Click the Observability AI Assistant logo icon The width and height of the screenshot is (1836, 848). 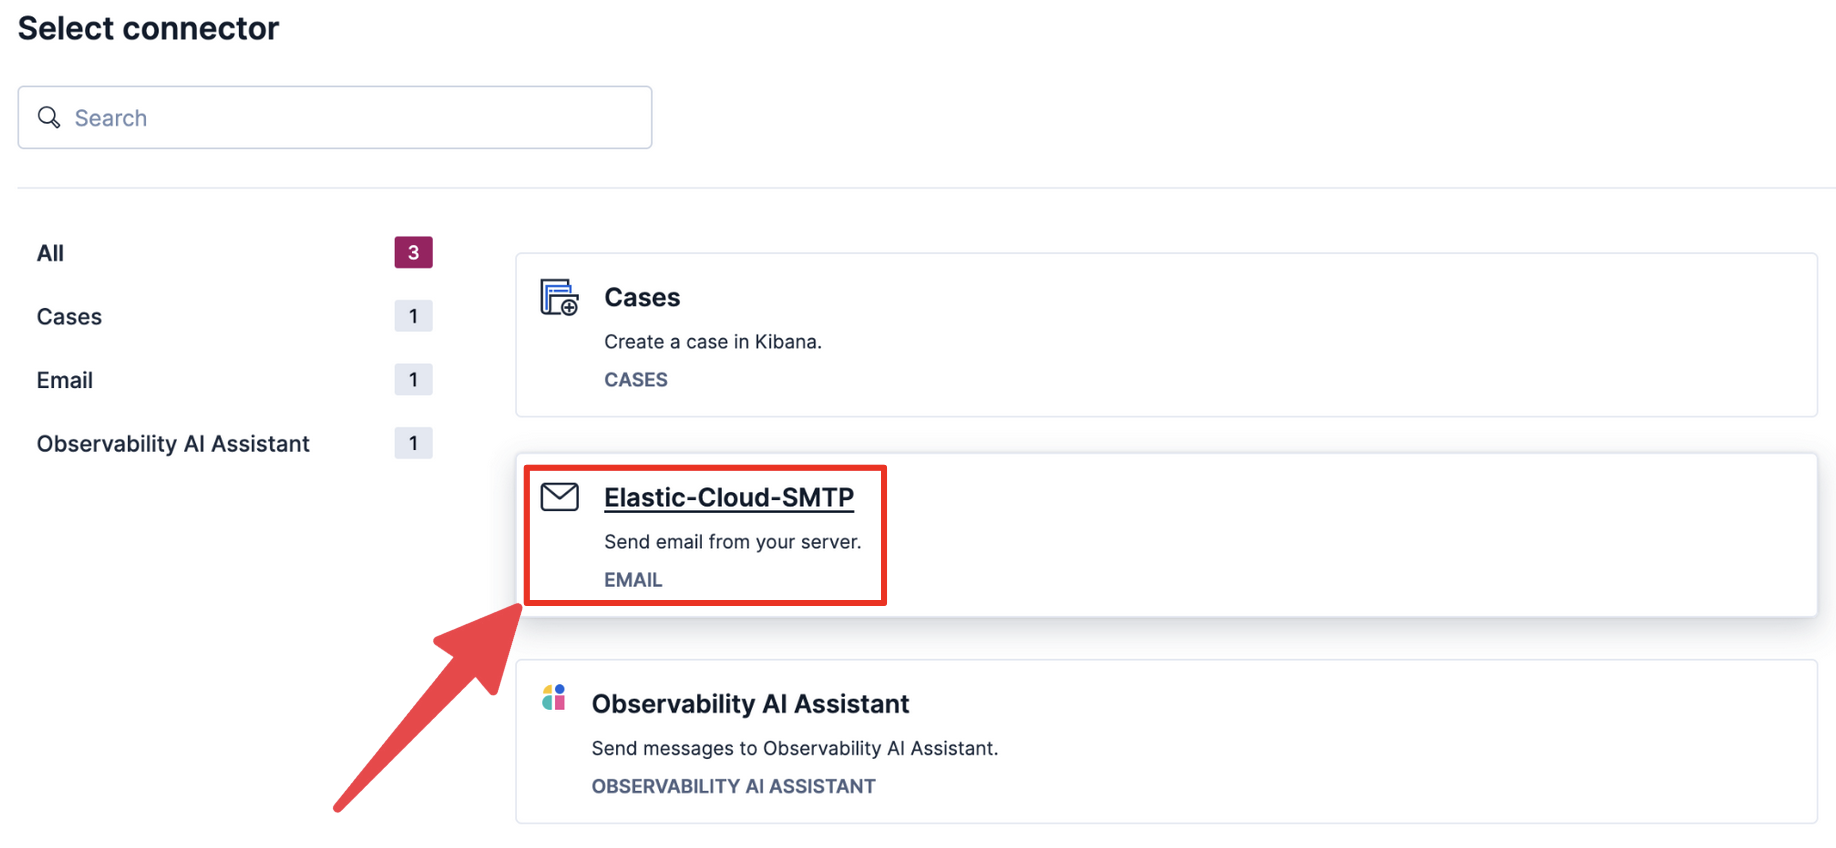[554, 698]
